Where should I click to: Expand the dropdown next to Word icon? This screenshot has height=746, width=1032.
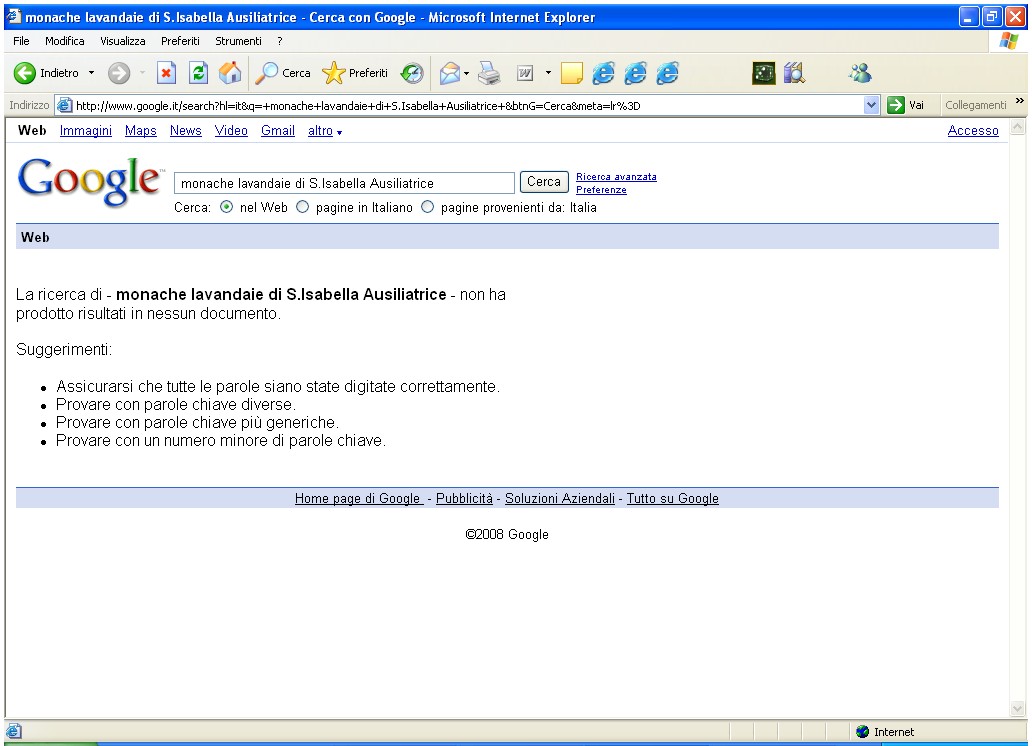tap(548, 73)
